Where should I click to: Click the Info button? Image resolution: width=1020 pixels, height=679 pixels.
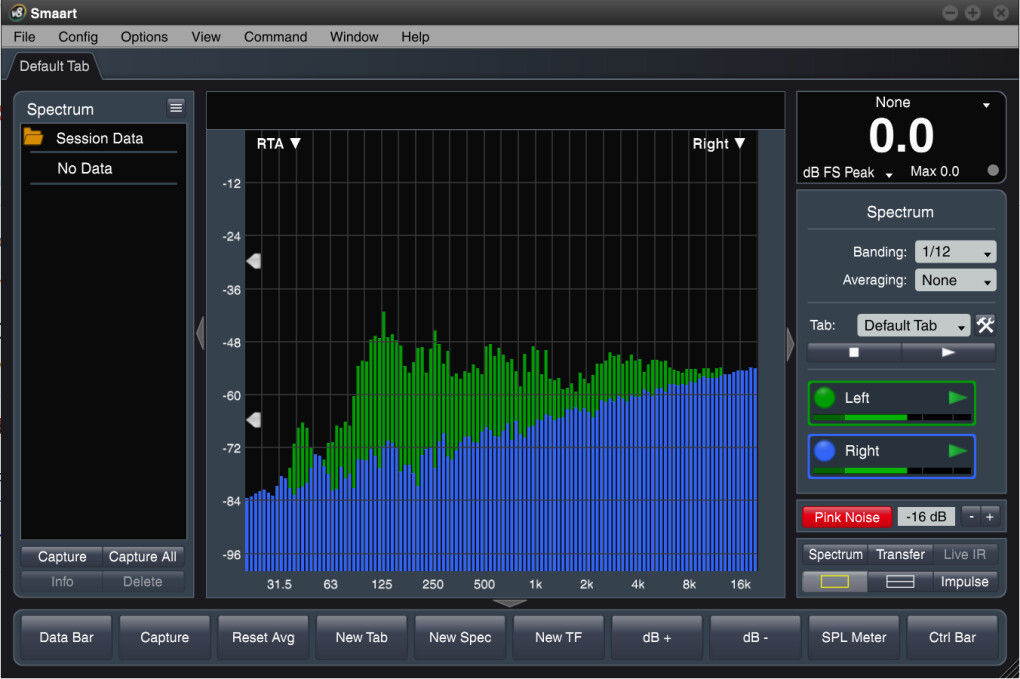pyautogui.click(x=62, y=581)
